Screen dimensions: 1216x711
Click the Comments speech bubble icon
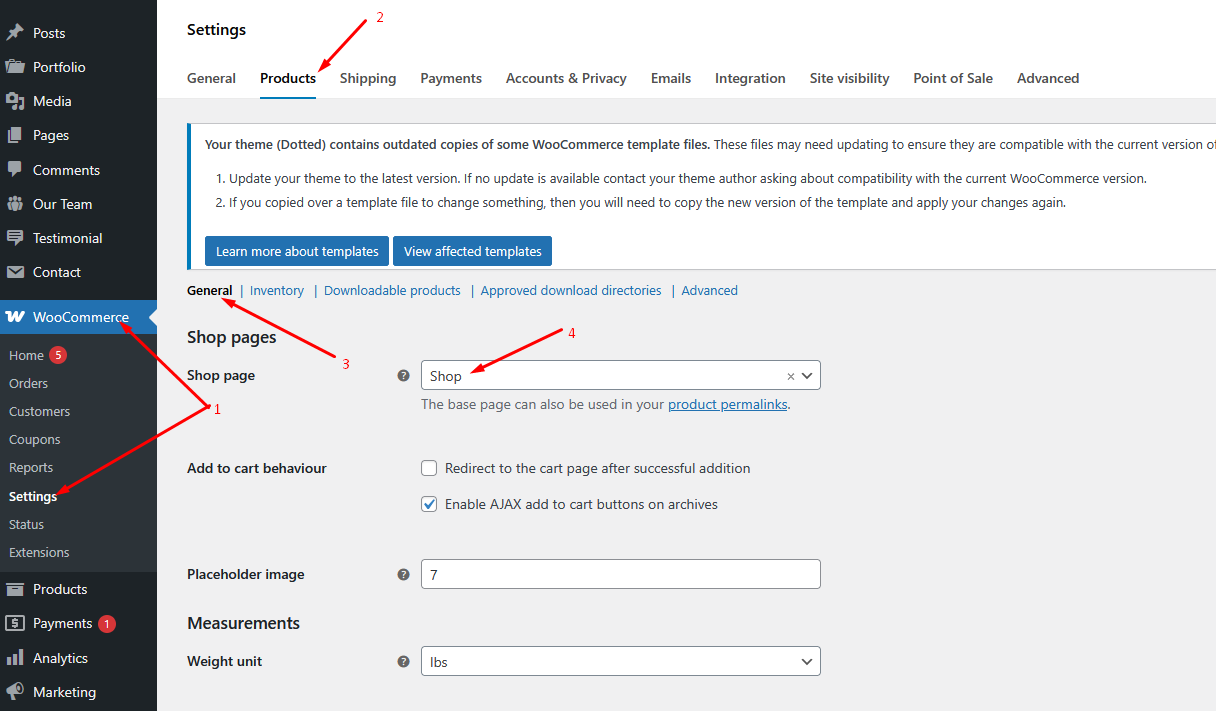[15, 170]
